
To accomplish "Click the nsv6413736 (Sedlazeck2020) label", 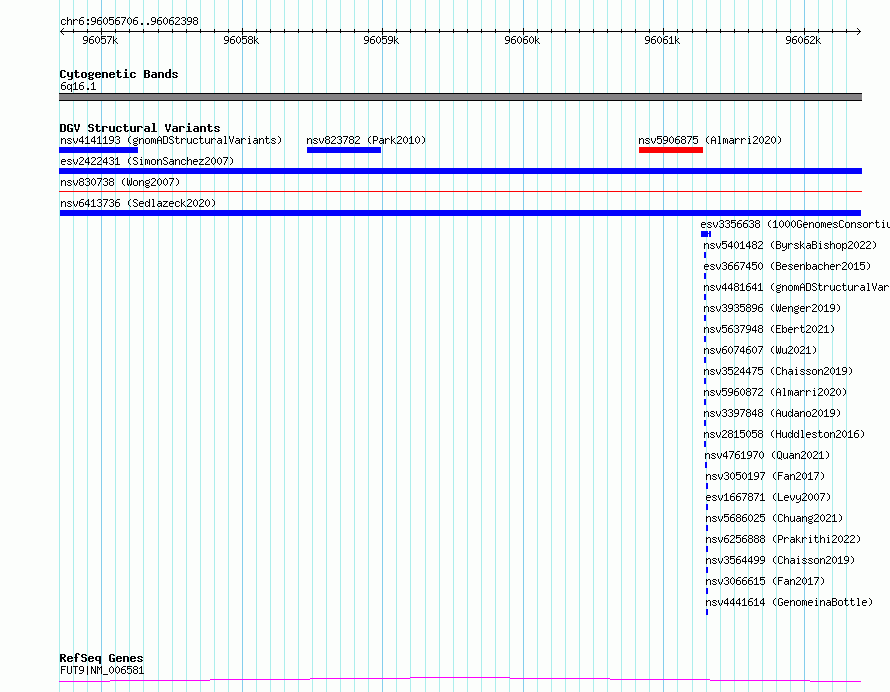I will pyautogui.click(x=138, y=203).
